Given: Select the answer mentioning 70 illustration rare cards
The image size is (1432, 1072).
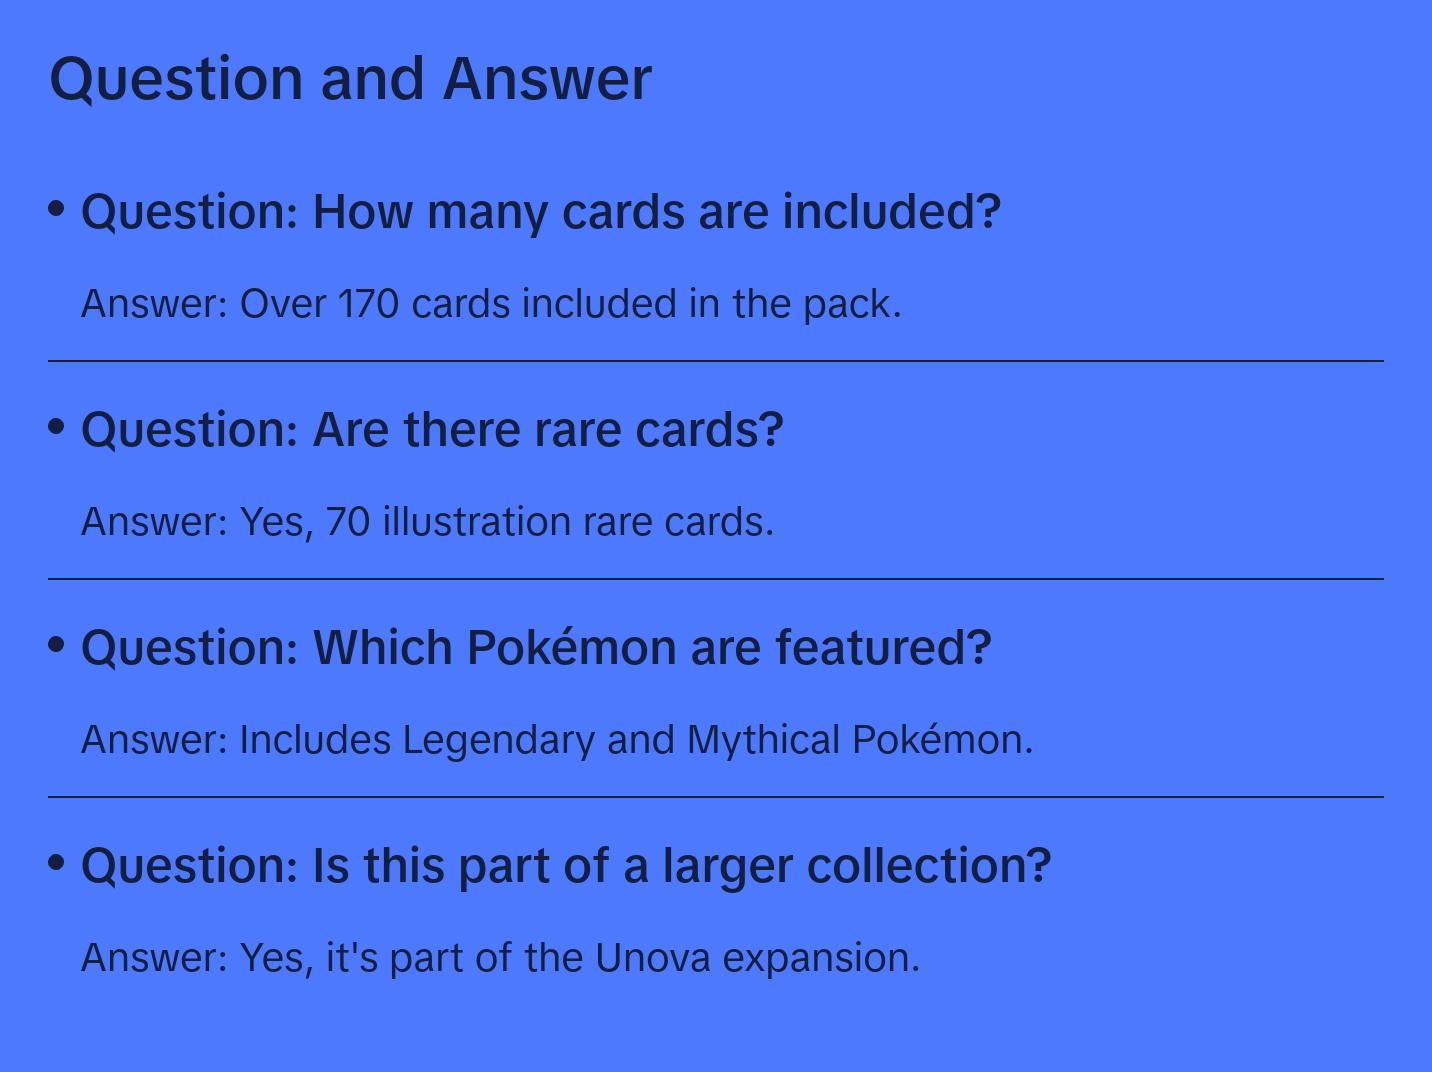Looking at the screenshot, I should (427, 522).
